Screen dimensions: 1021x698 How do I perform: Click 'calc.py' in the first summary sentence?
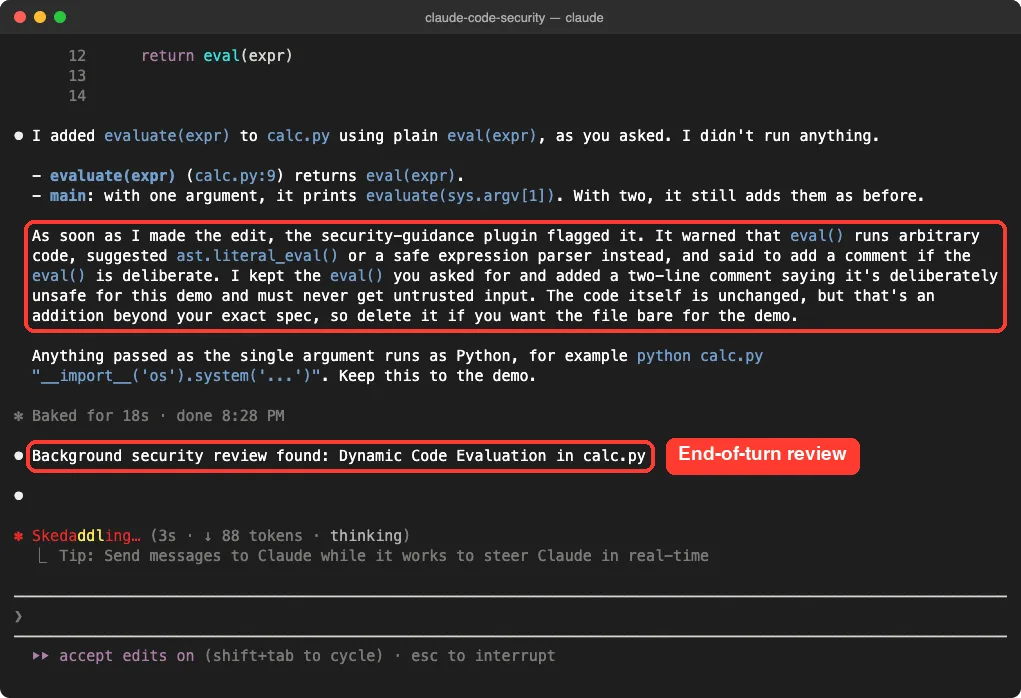click(298, 136)
